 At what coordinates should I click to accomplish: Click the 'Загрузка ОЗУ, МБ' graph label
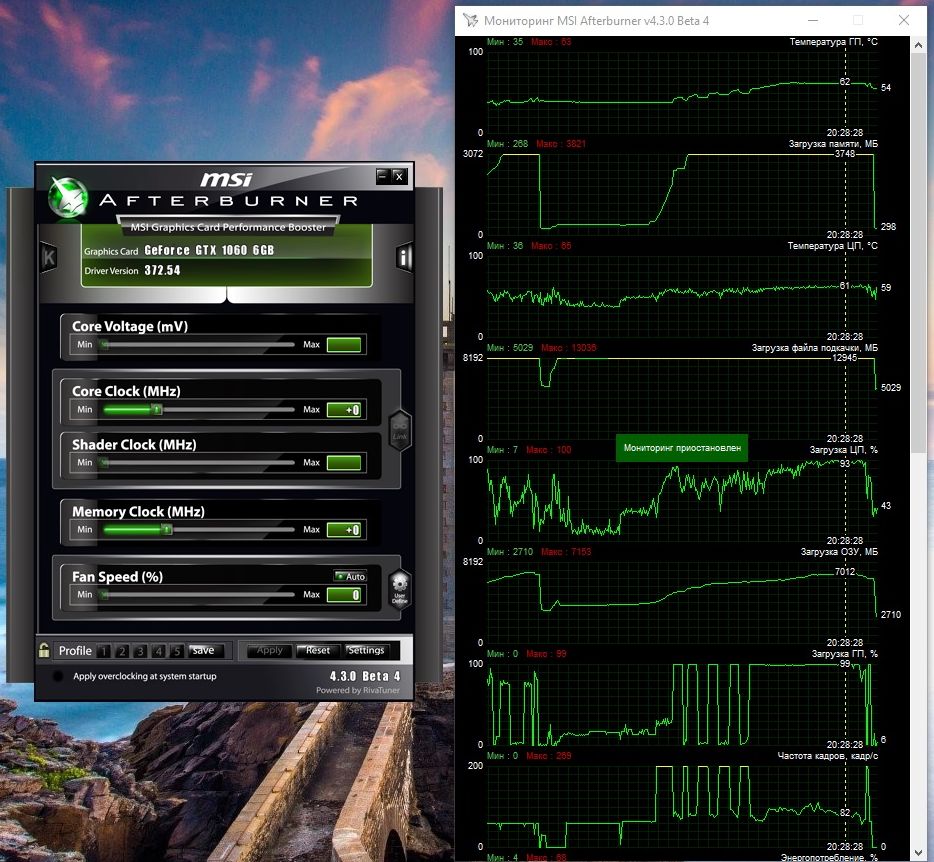839,552
